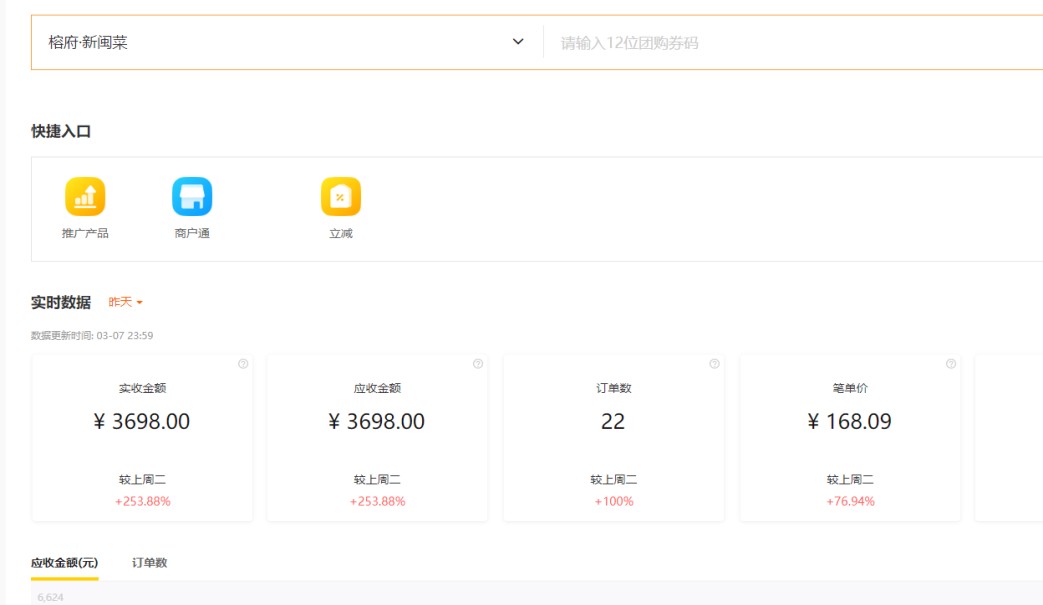Click help icon on 笔单价 card
Screen dimensions: 1043x605
(x=950, y=364)
